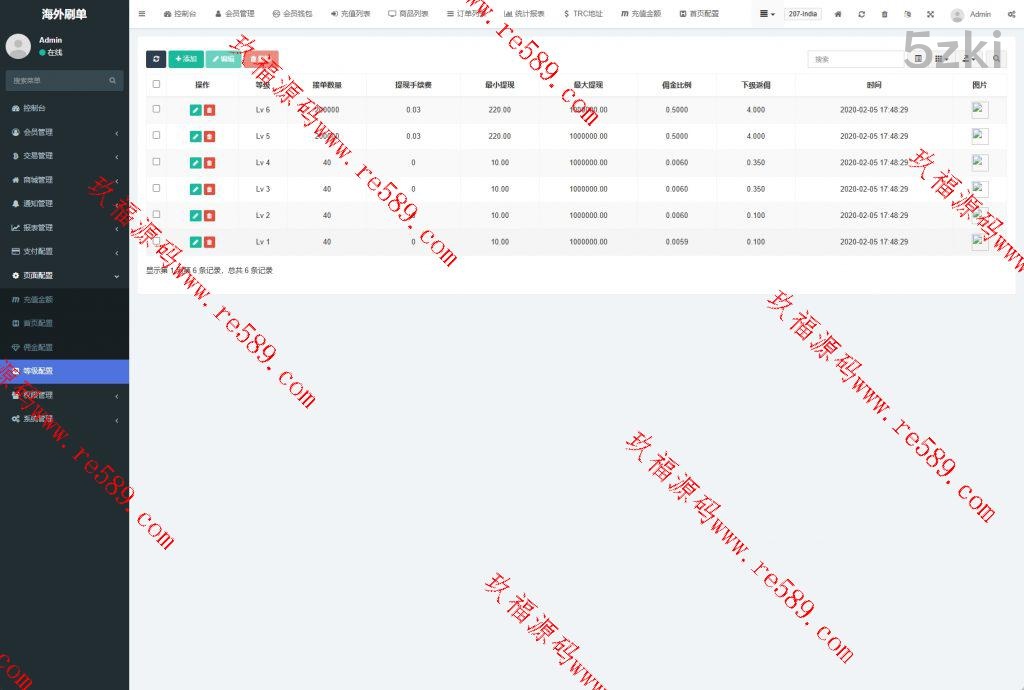Click the top bar refresh icon

point(861,14)
